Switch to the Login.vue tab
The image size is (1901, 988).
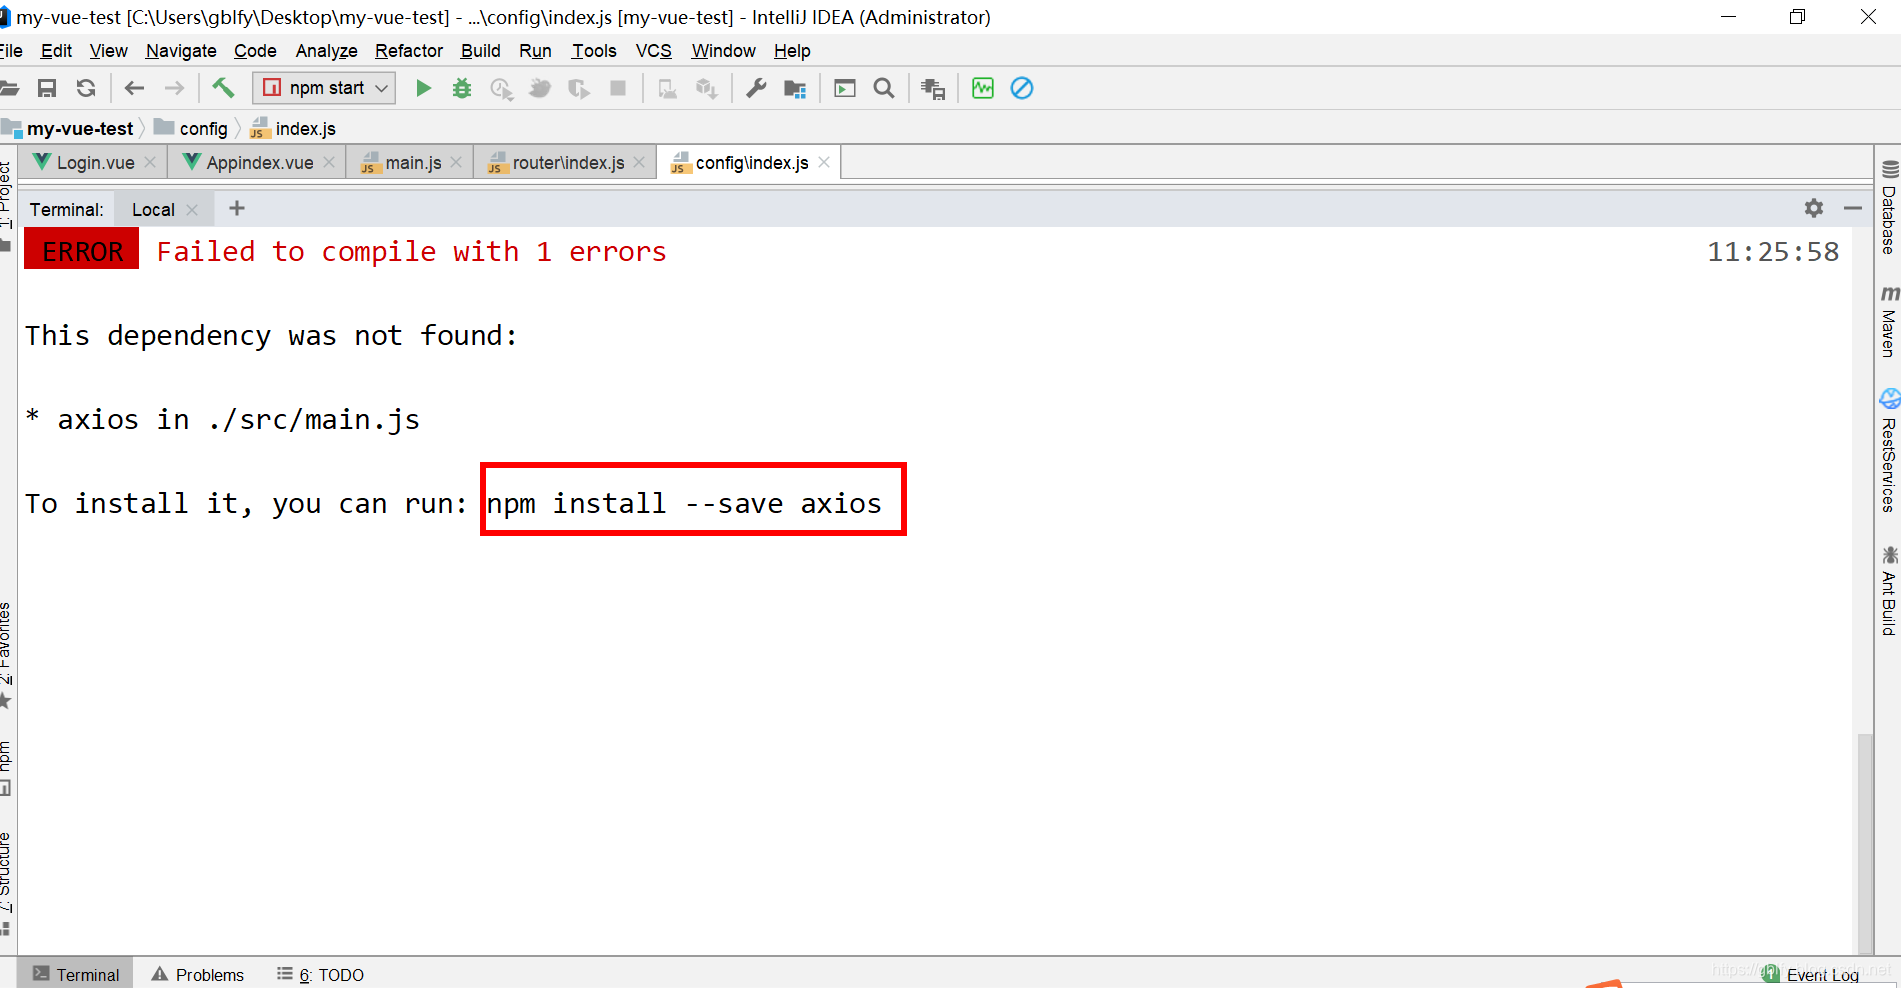[95, 162]
